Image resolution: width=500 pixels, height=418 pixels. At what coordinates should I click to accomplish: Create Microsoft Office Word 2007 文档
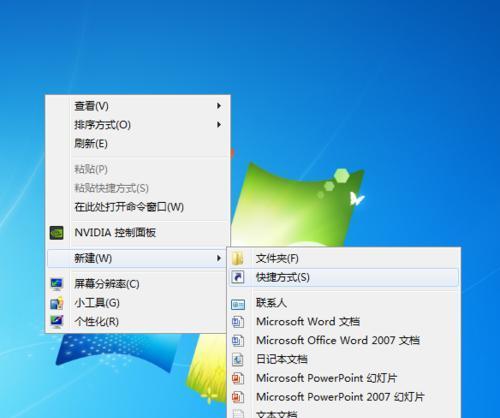[x=344, y=341]
